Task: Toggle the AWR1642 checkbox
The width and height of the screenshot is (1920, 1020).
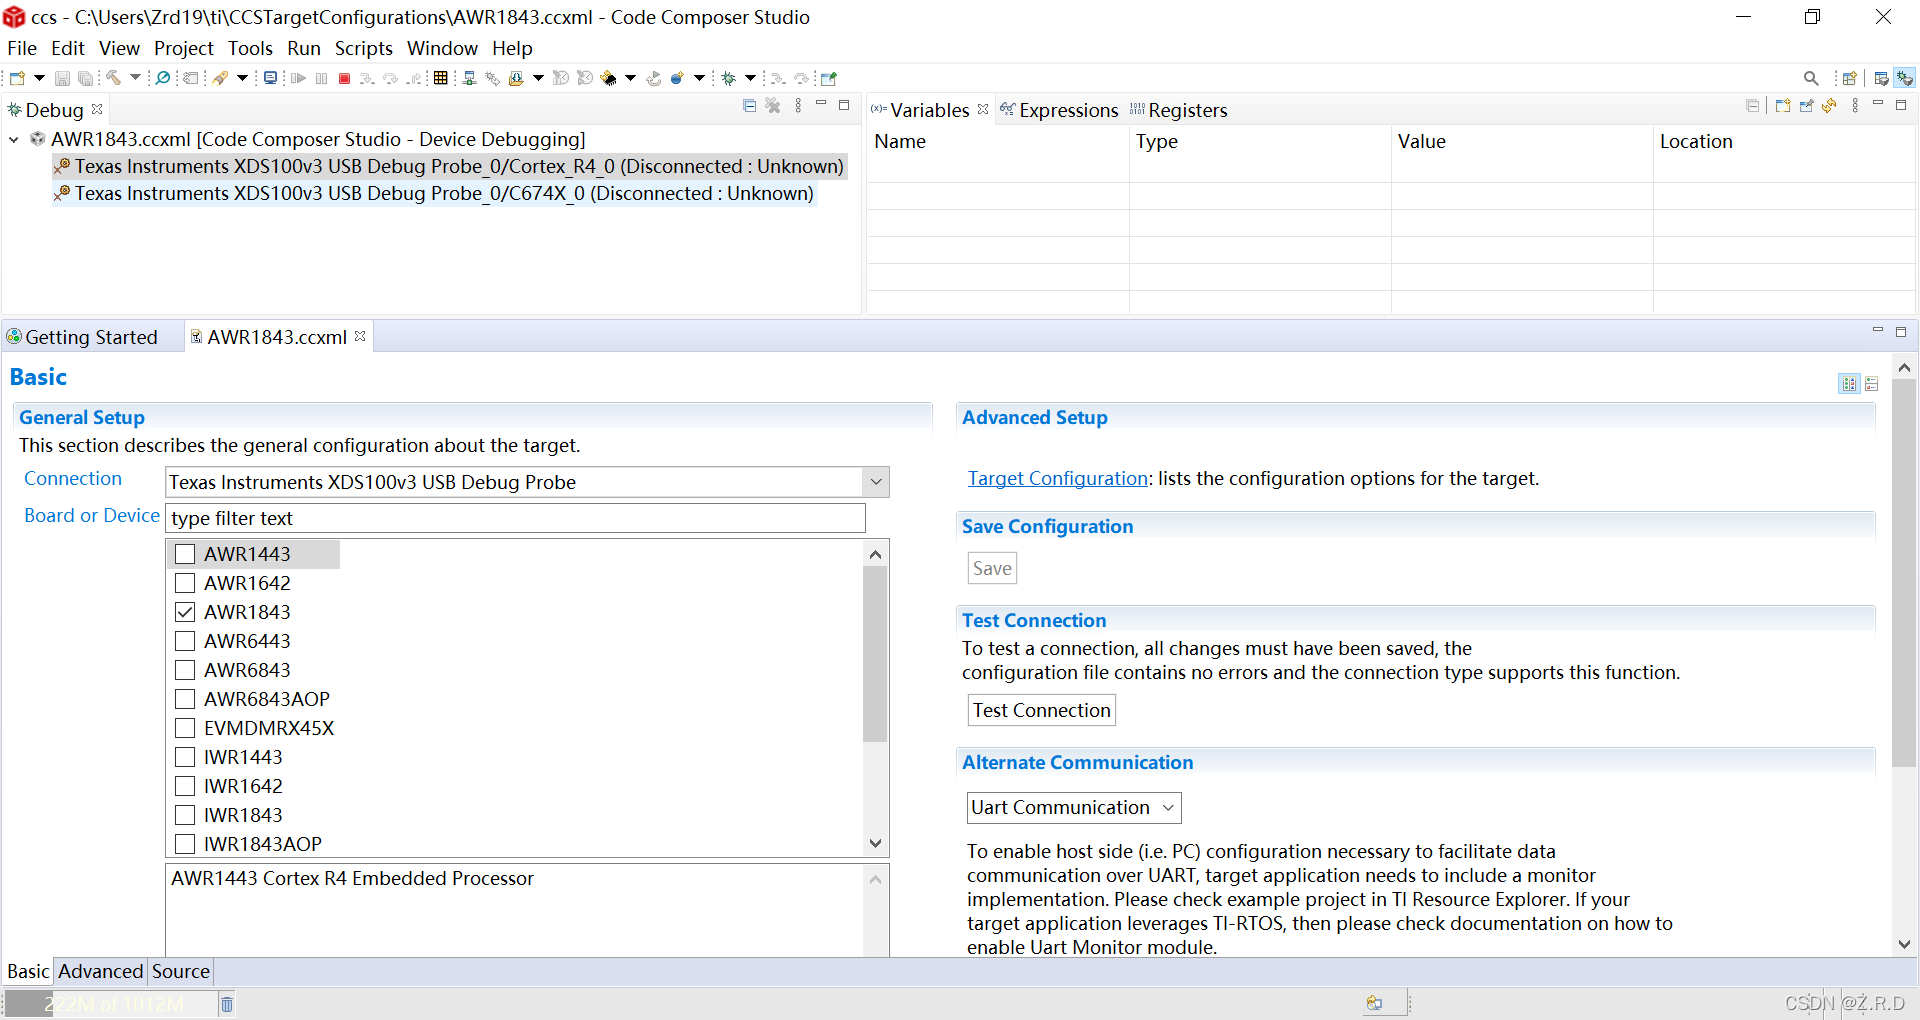Action: click(185, 583)
